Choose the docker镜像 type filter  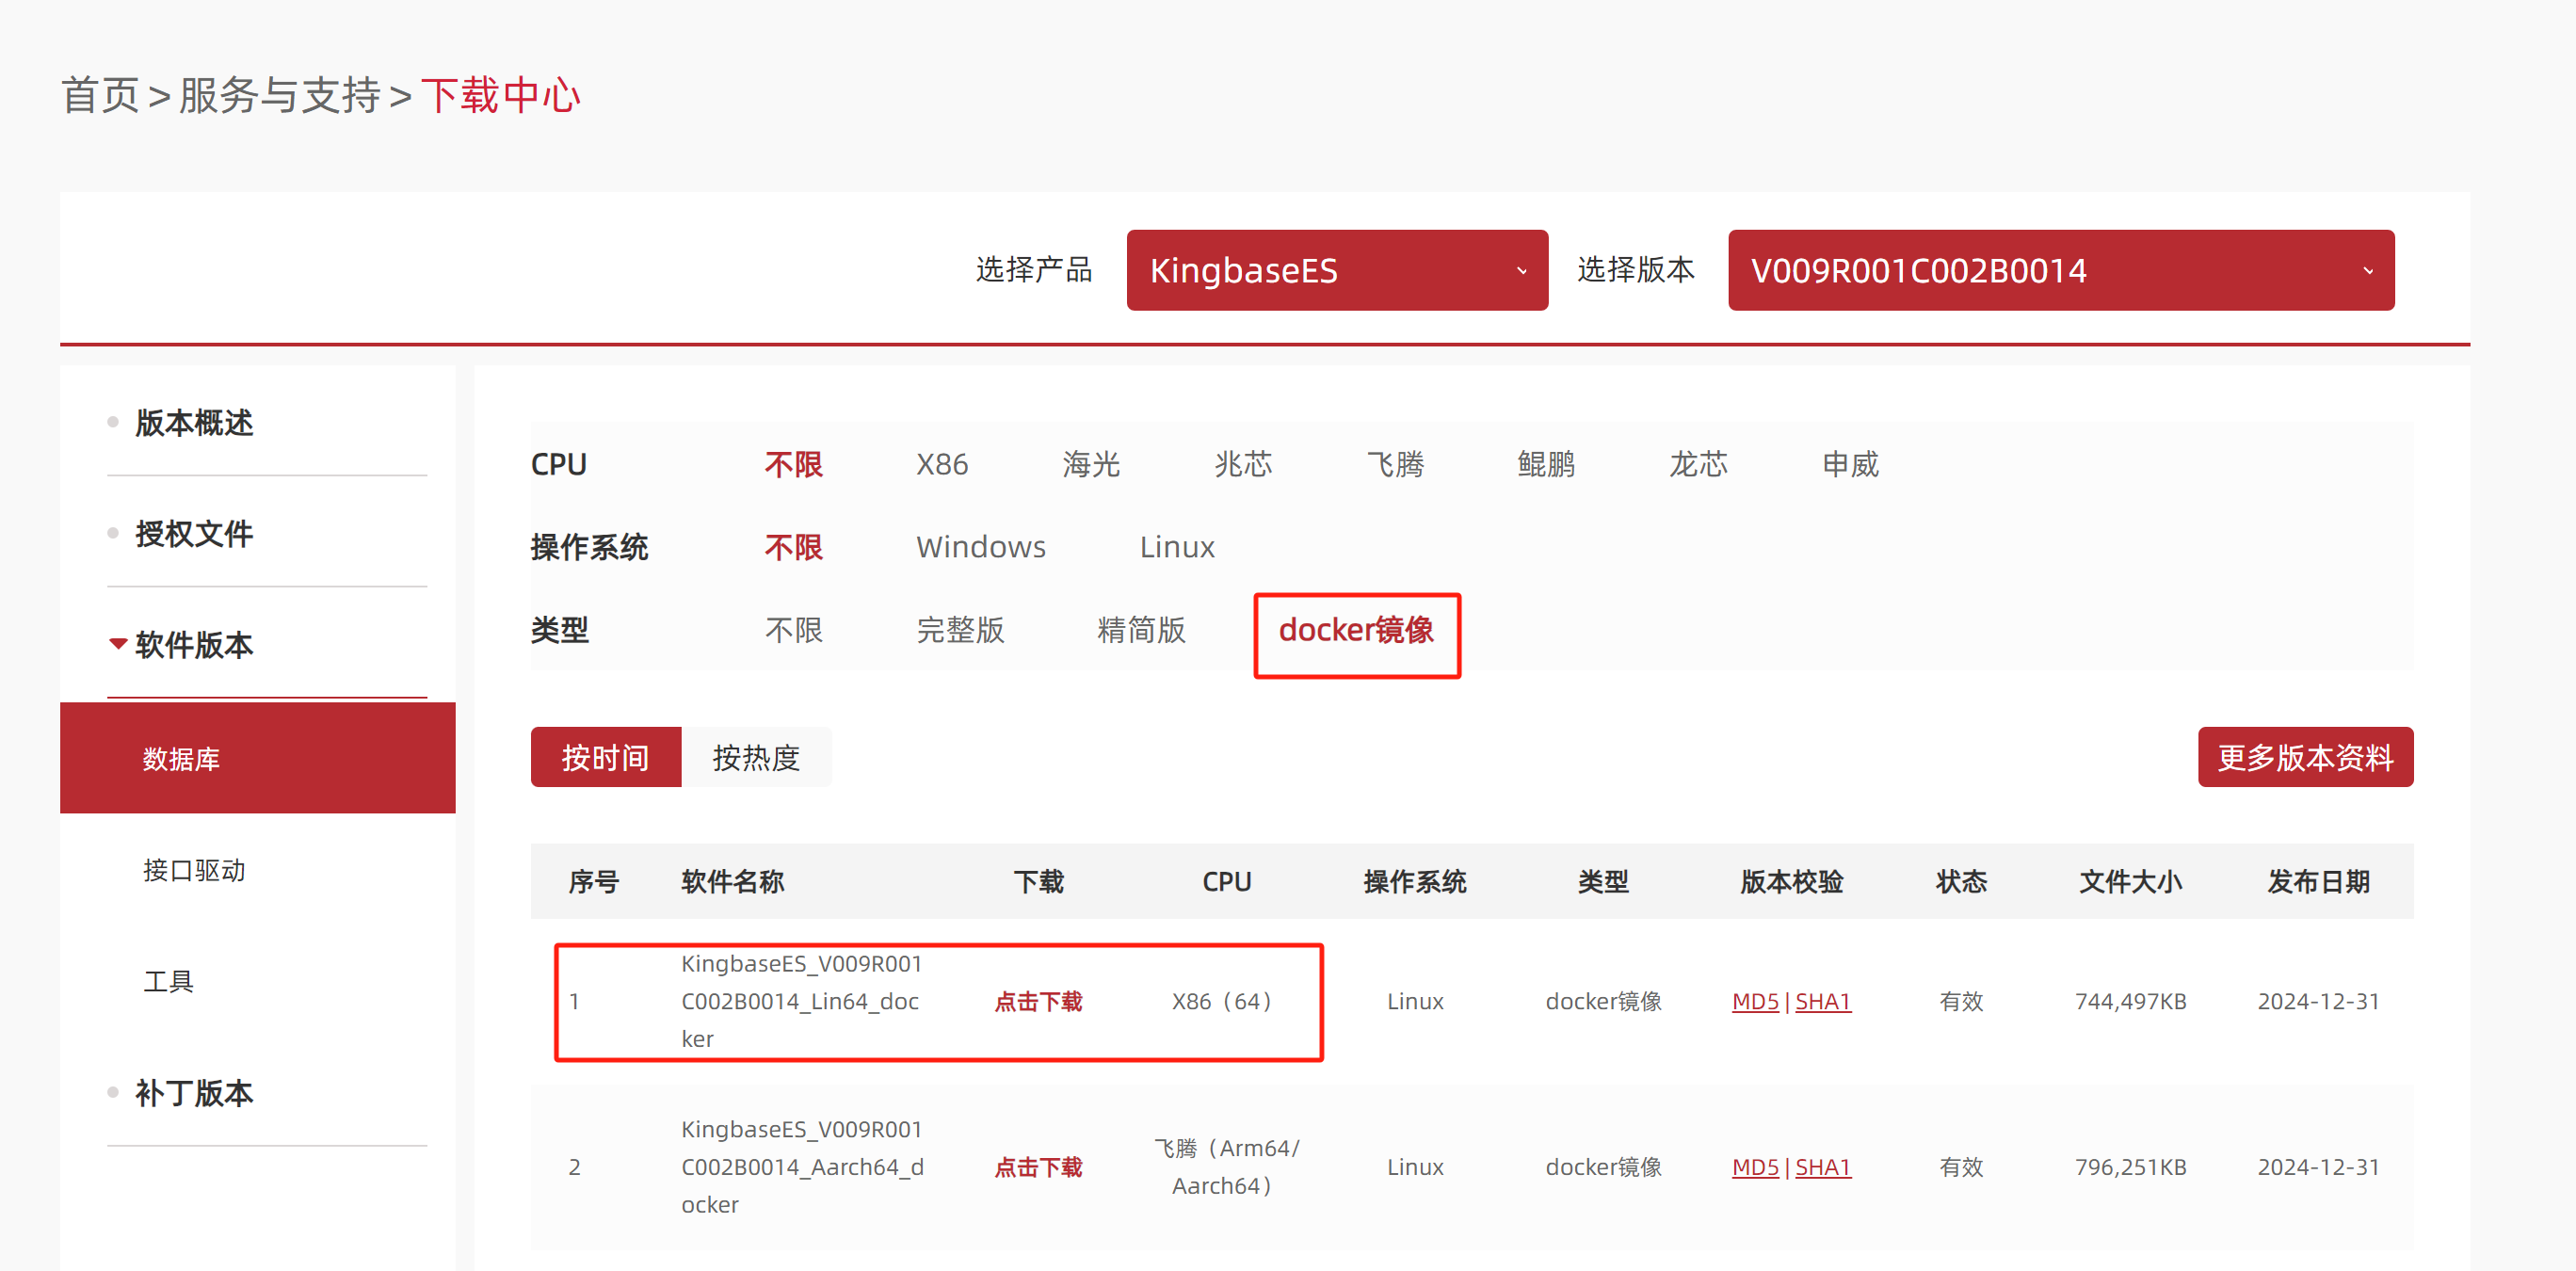pos(1355,630)
